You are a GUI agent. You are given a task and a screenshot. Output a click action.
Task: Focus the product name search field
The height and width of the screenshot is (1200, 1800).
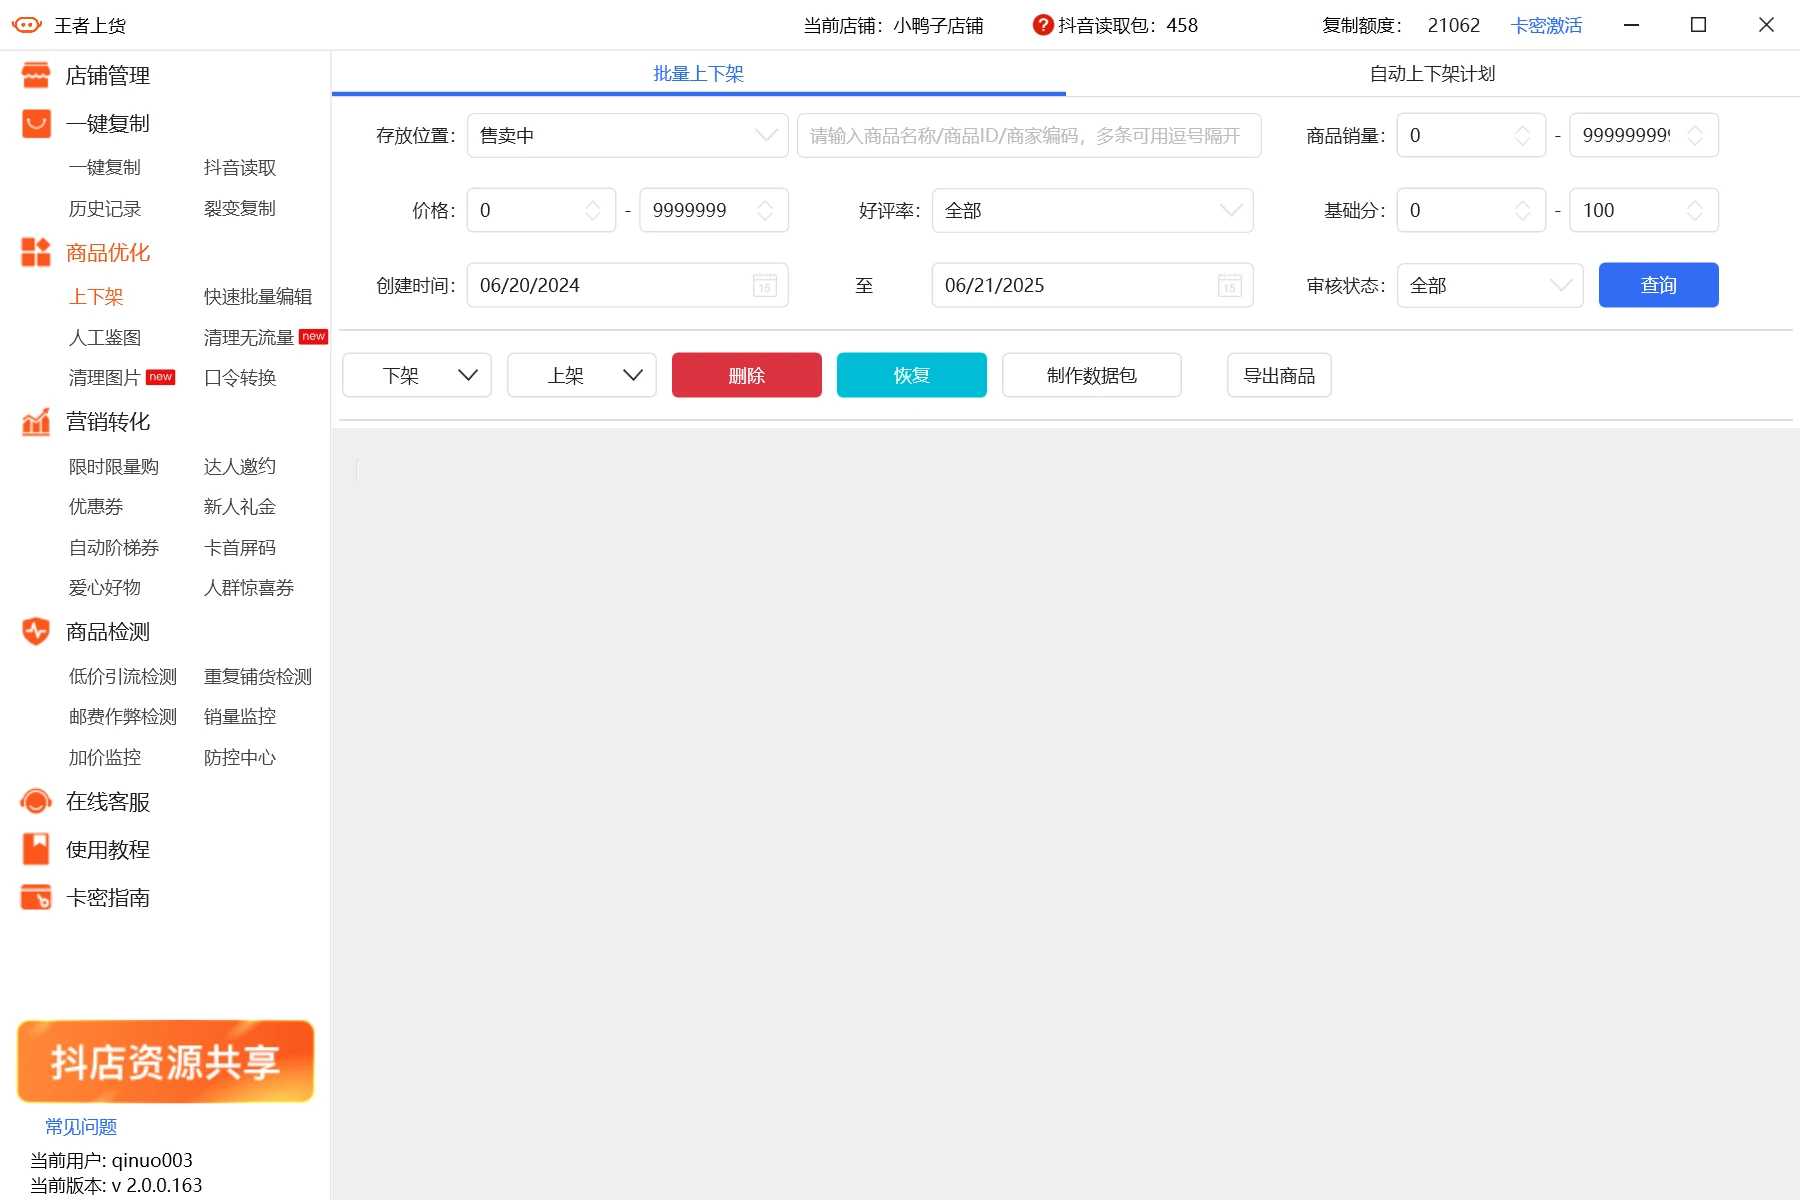1029,135
